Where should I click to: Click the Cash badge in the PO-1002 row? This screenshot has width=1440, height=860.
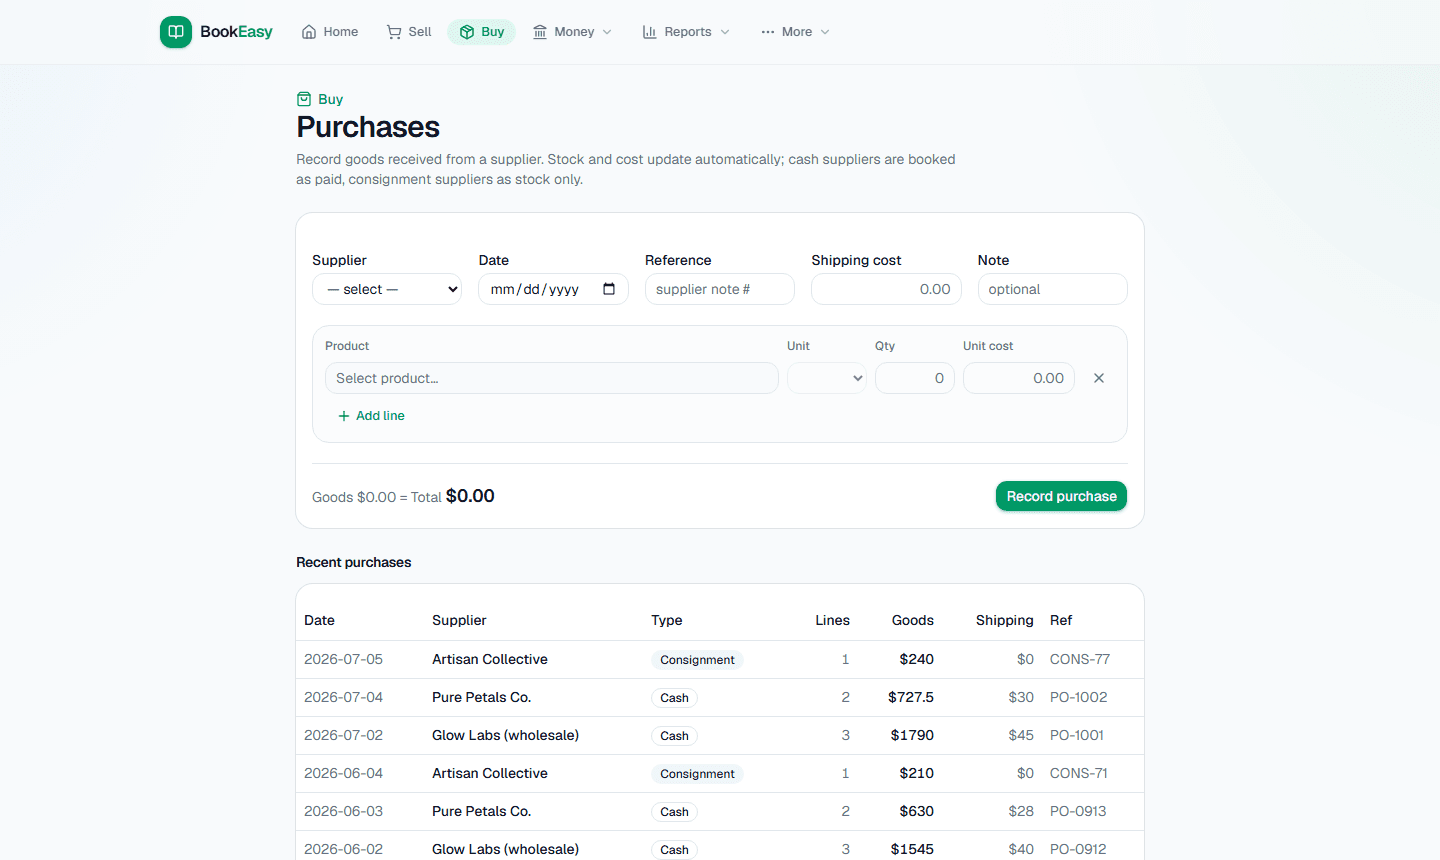click(674, 698)
